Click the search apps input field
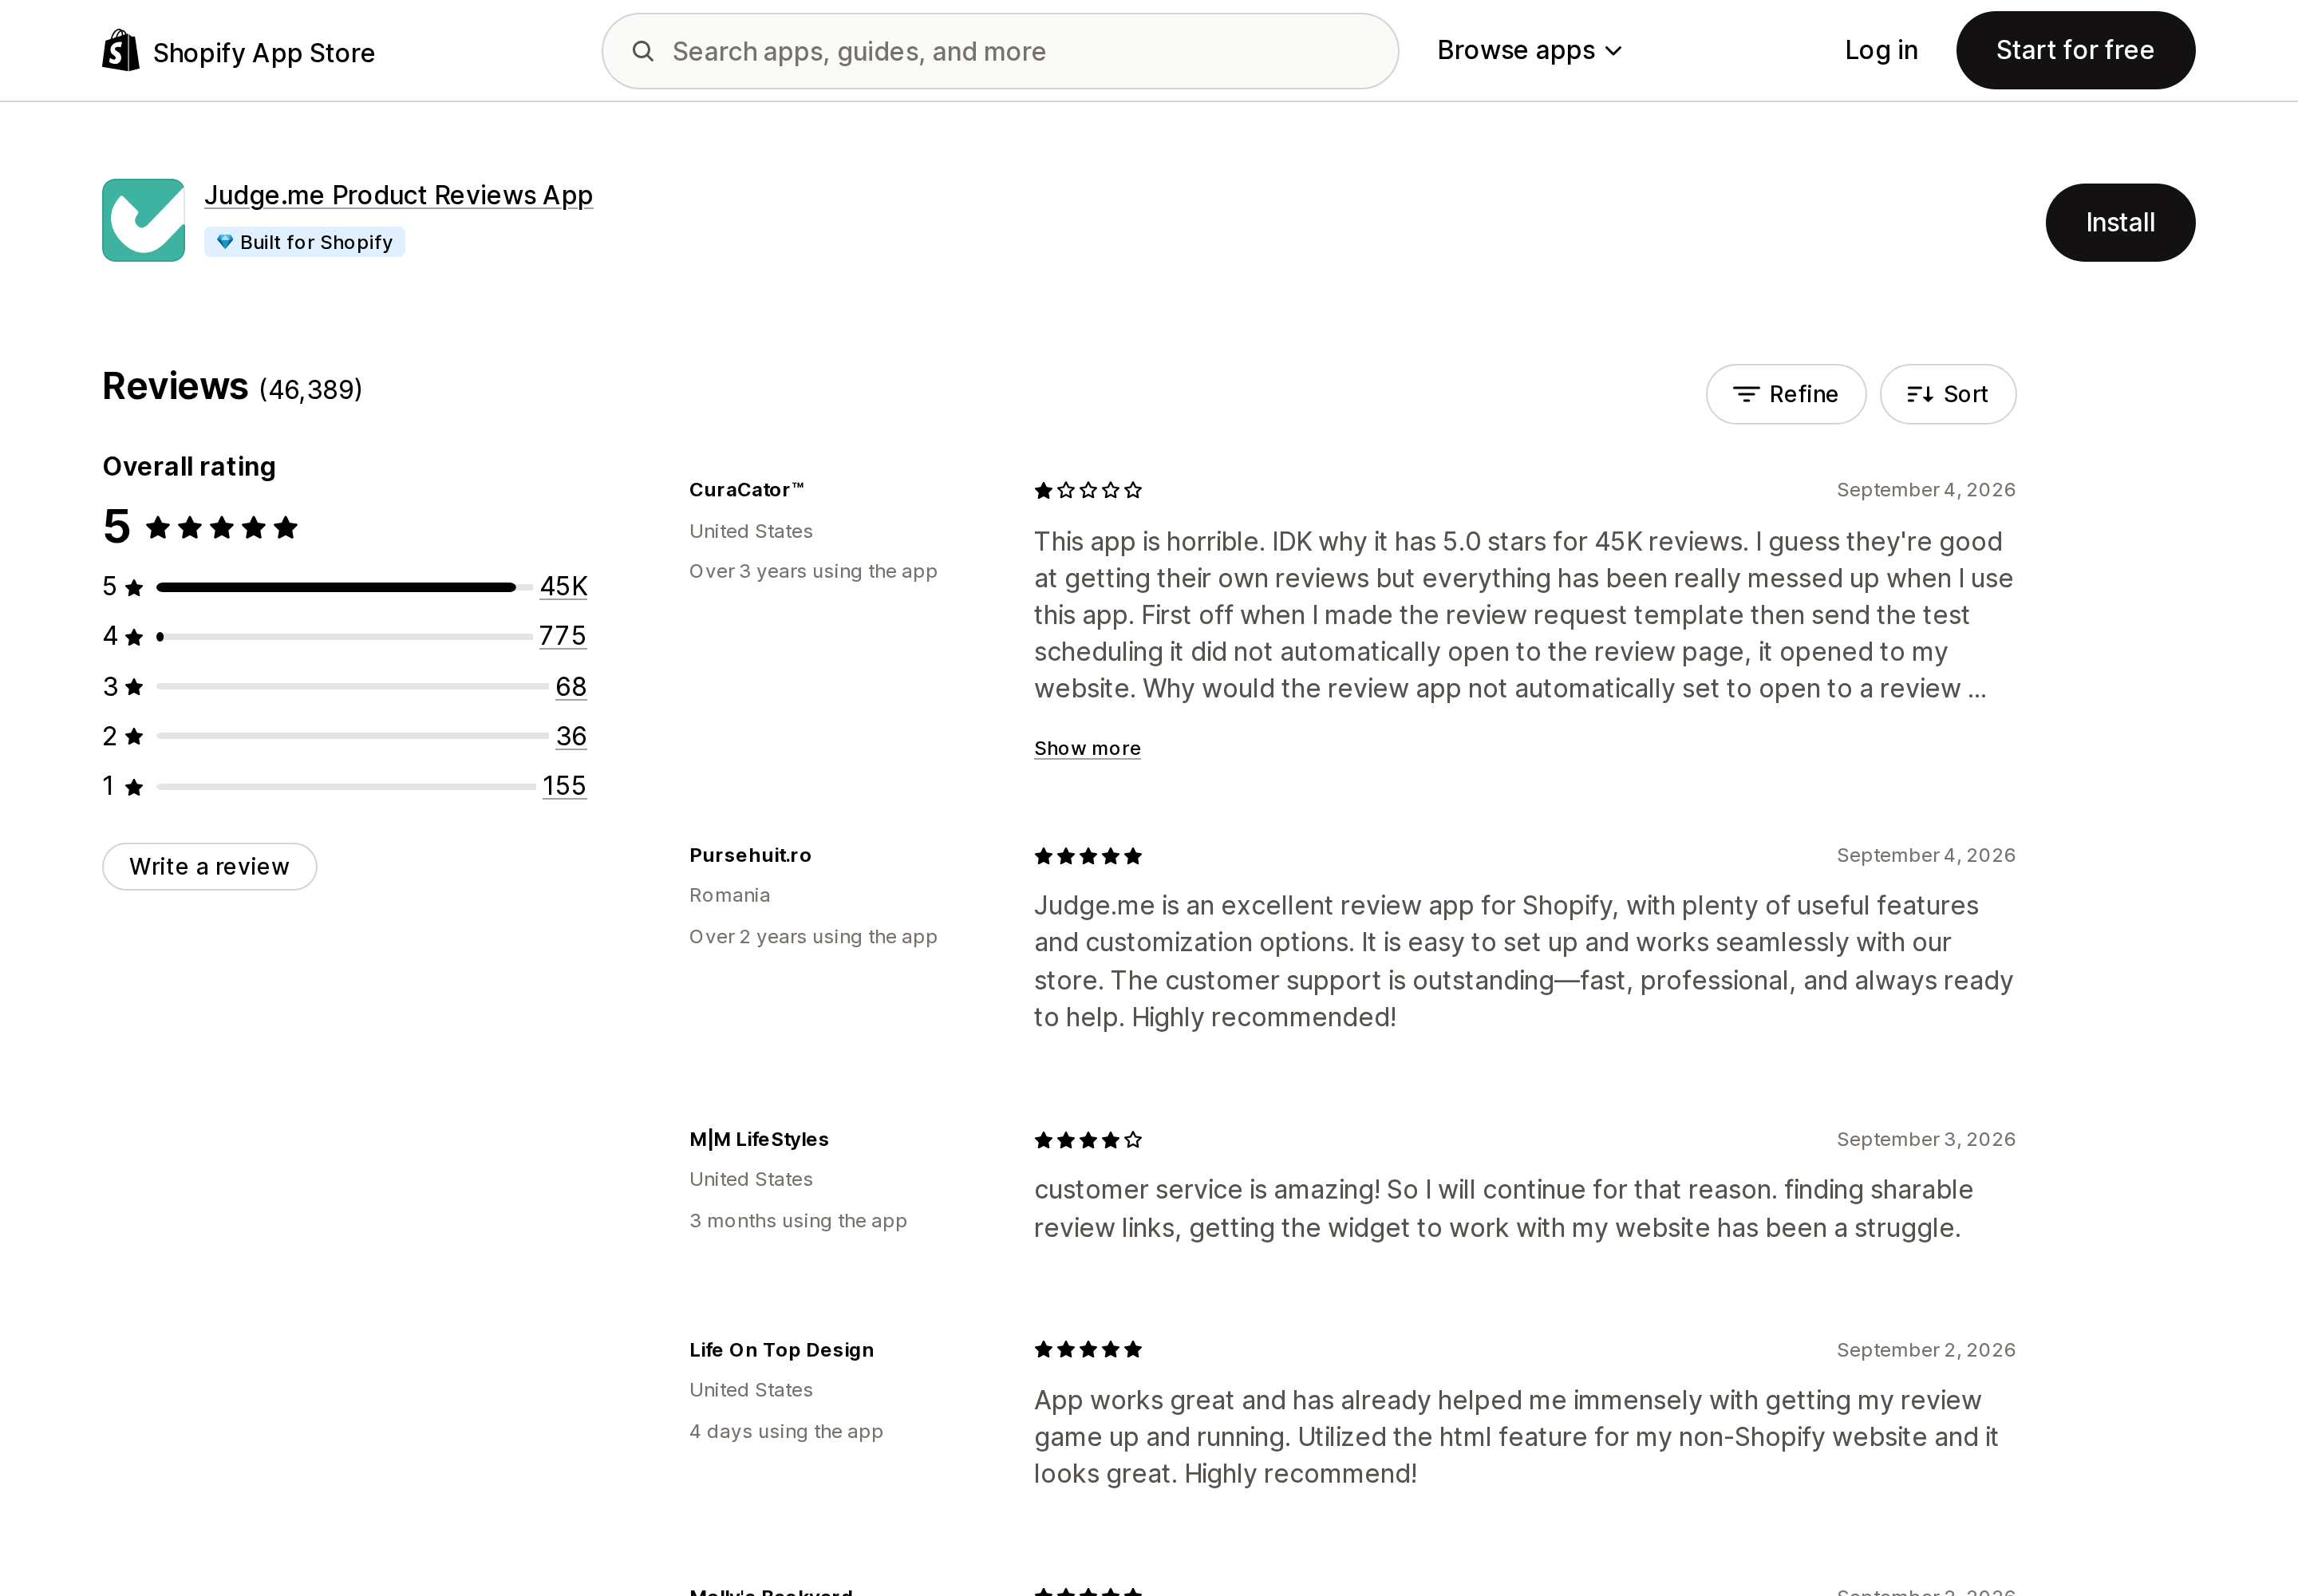 point(1000,51)
